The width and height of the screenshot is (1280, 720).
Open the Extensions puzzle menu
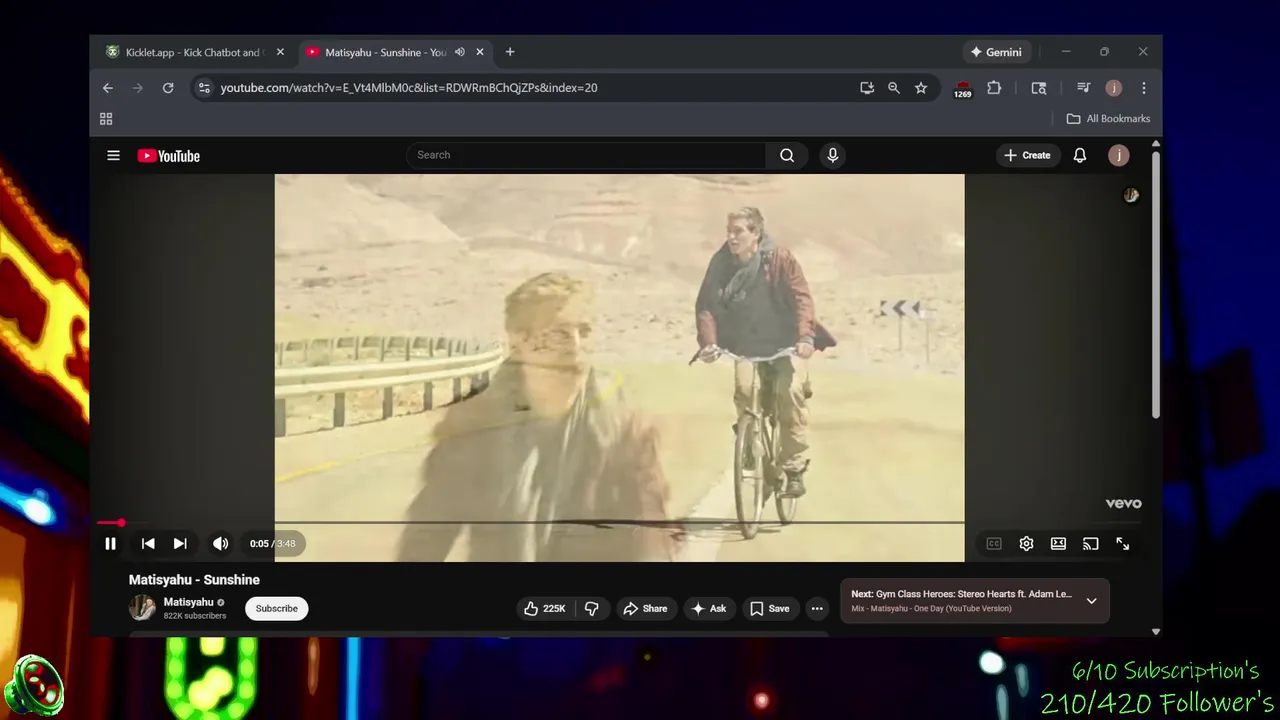(994, 88)
